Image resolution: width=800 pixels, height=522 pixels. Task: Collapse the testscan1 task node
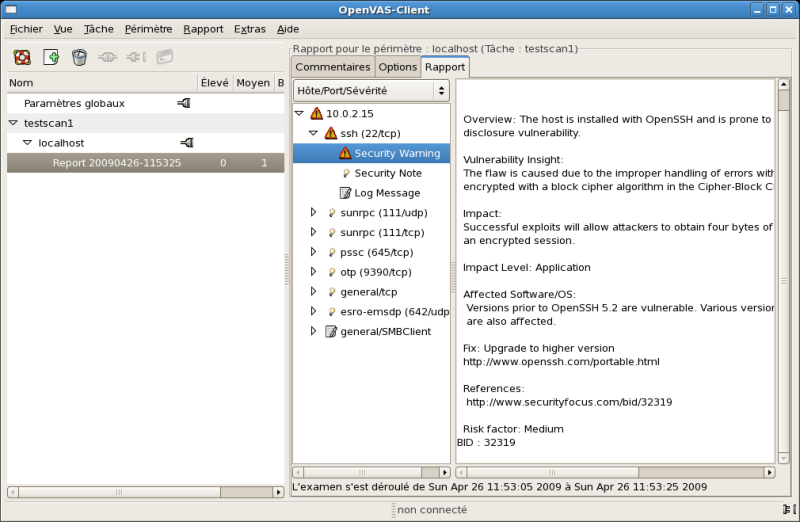[x=13, y=123]
